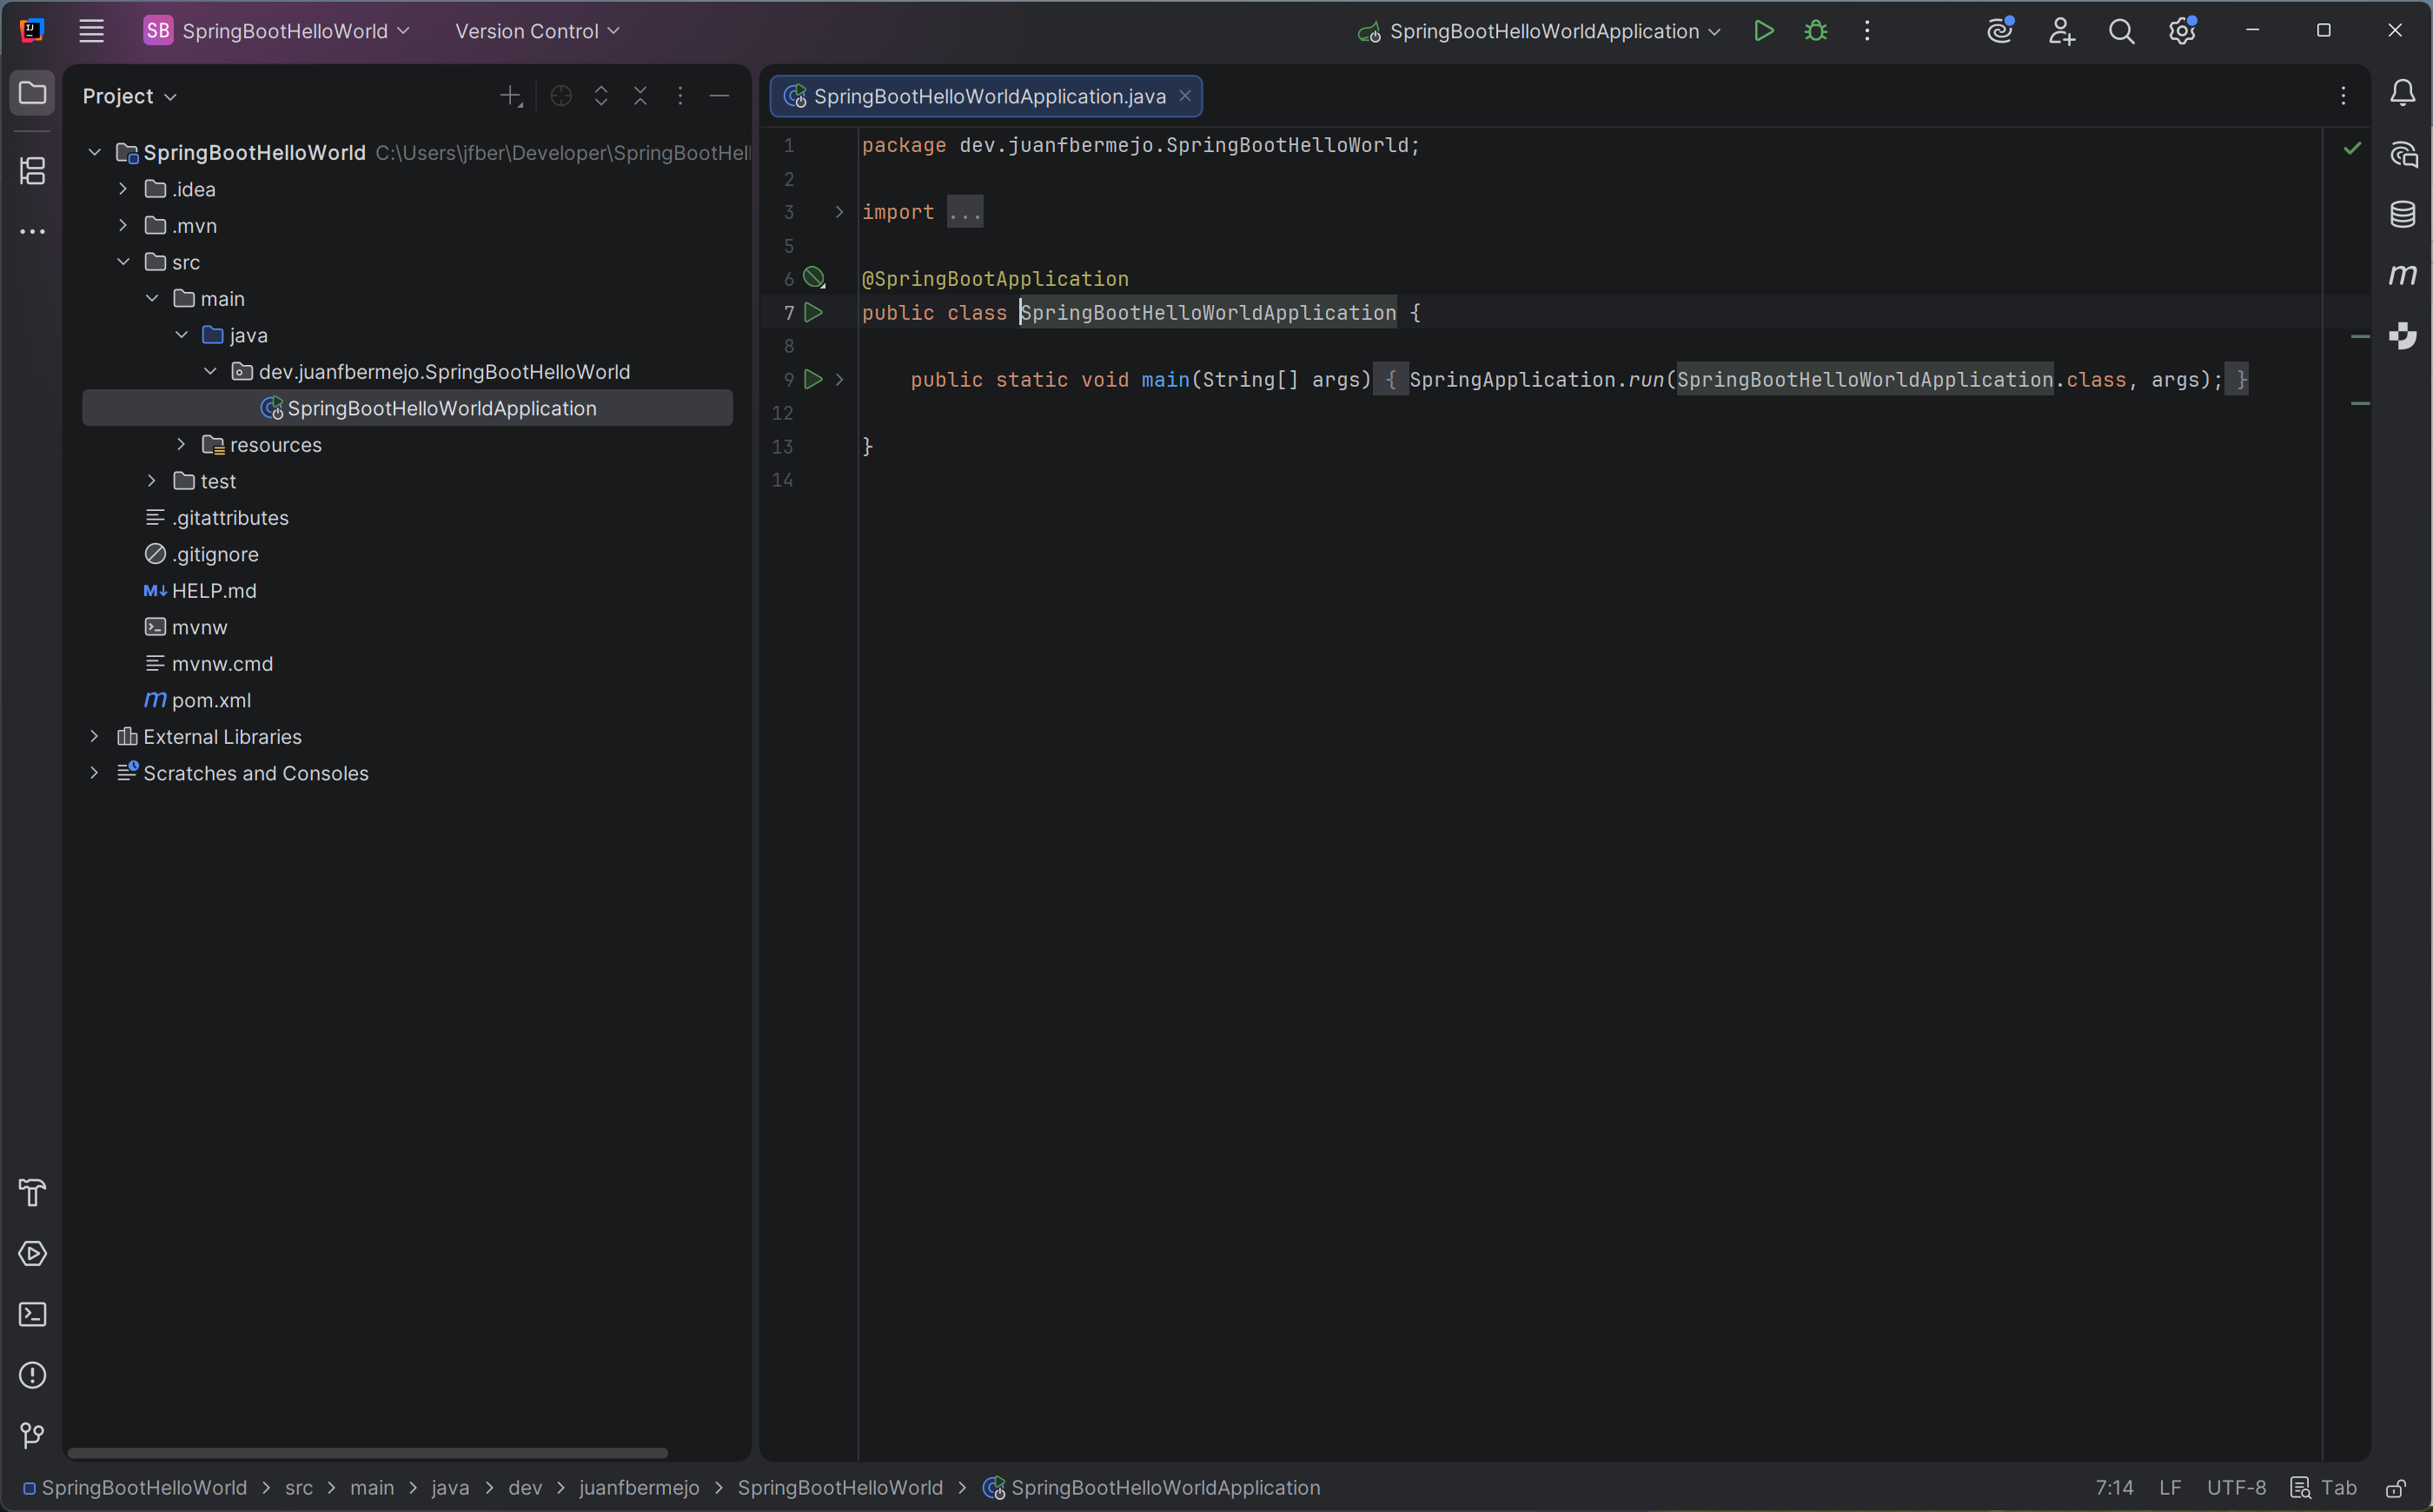The width and height of the screenshot is (2433, 1512).
Task: Open Notifications bell
Action: [x=2404, y=92]
